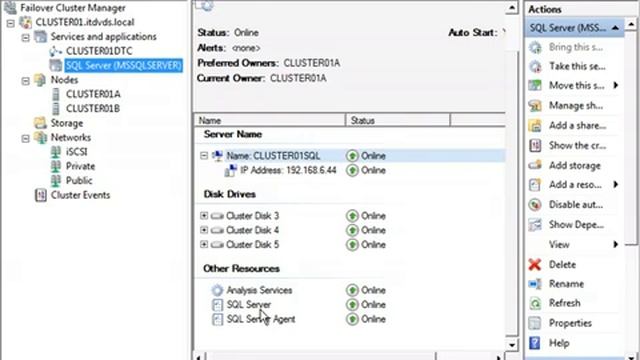The width and height of the screenshot is (640, 360).
Task: Open the Move this s... submenu arrow
Action: tap(616, 85)
